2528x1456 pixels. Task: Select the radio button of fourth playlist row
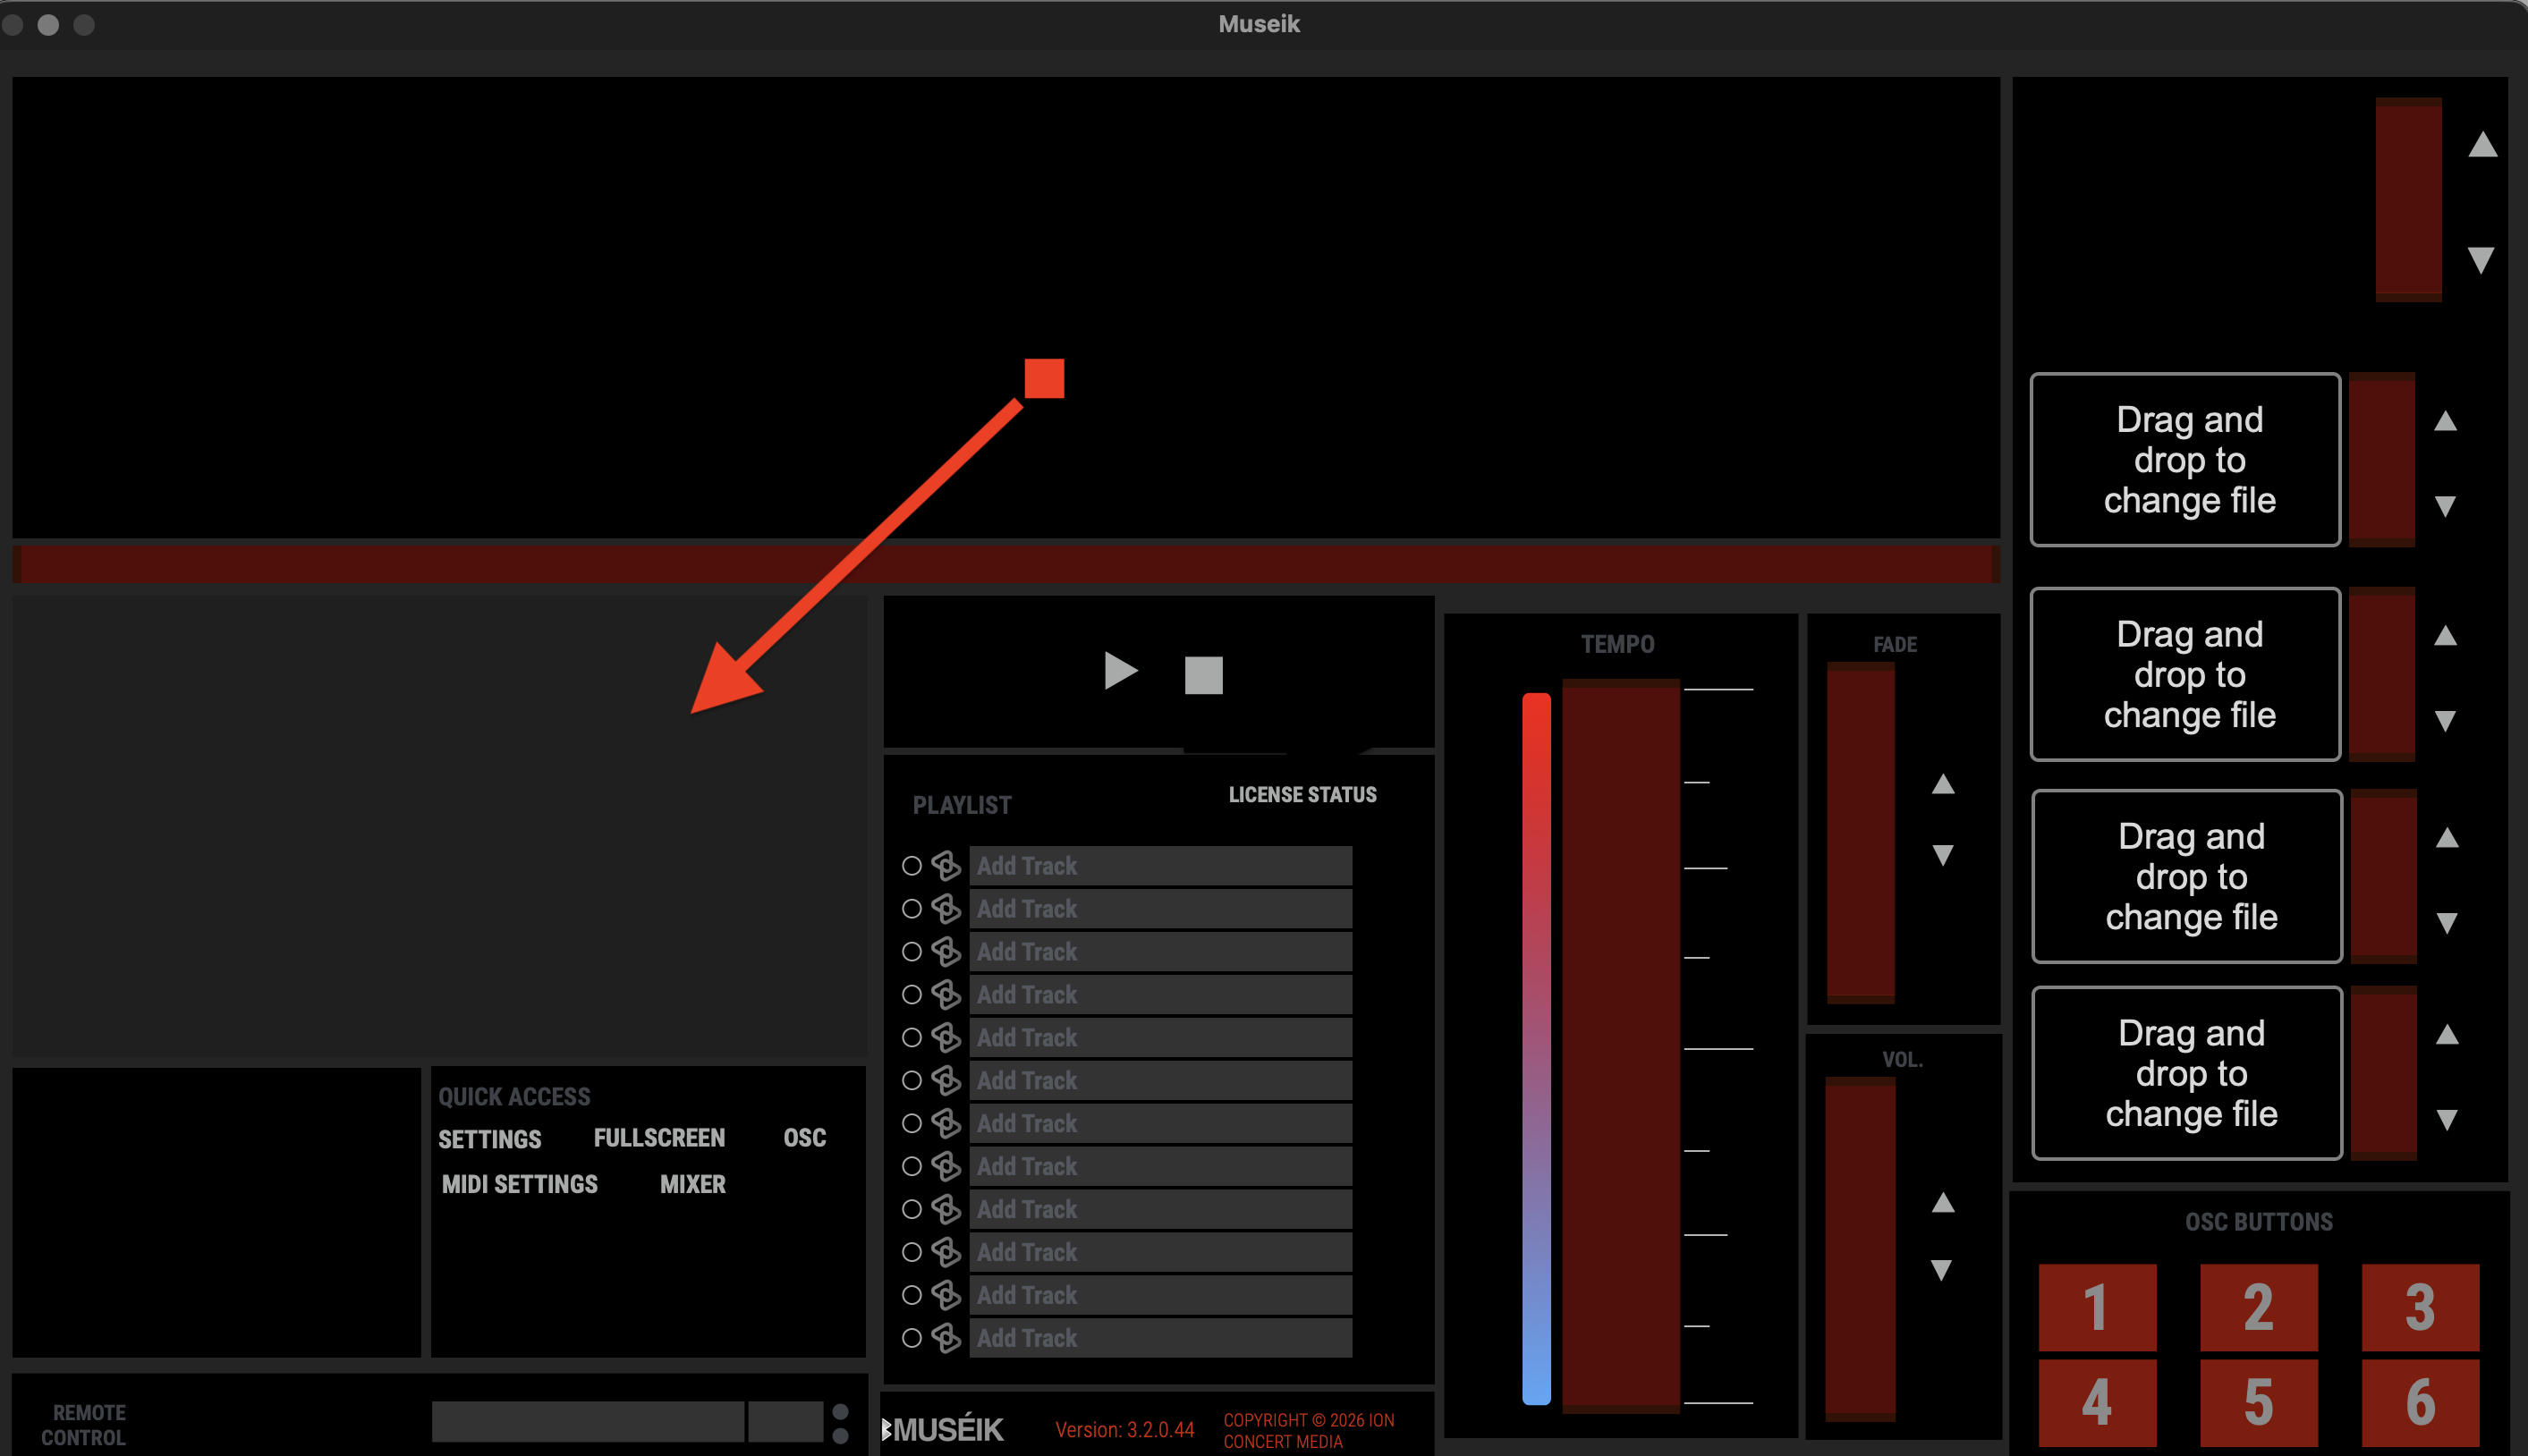click(911, 995)
